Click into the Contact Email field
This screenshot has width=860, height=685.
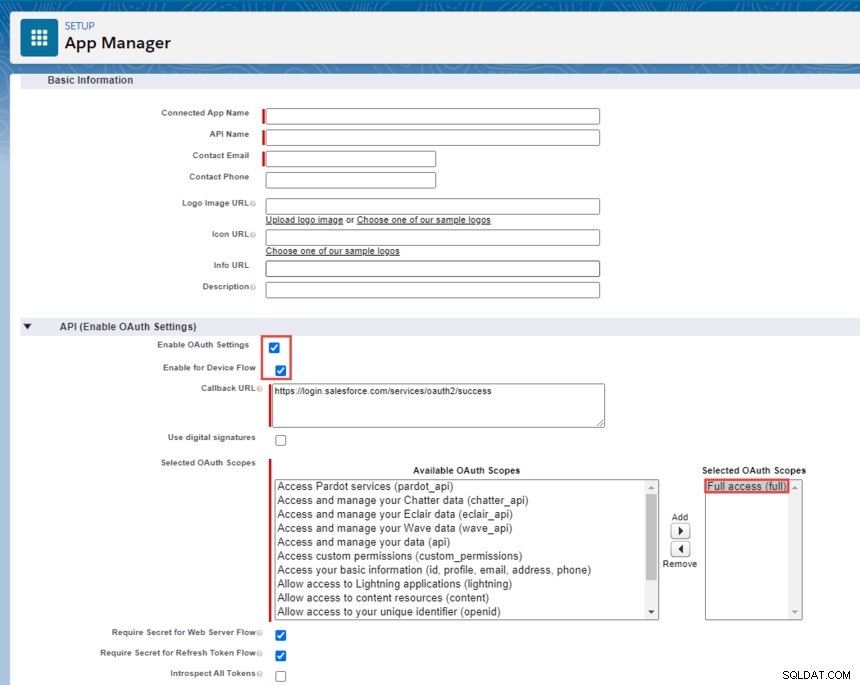click(x=350, y=159)
